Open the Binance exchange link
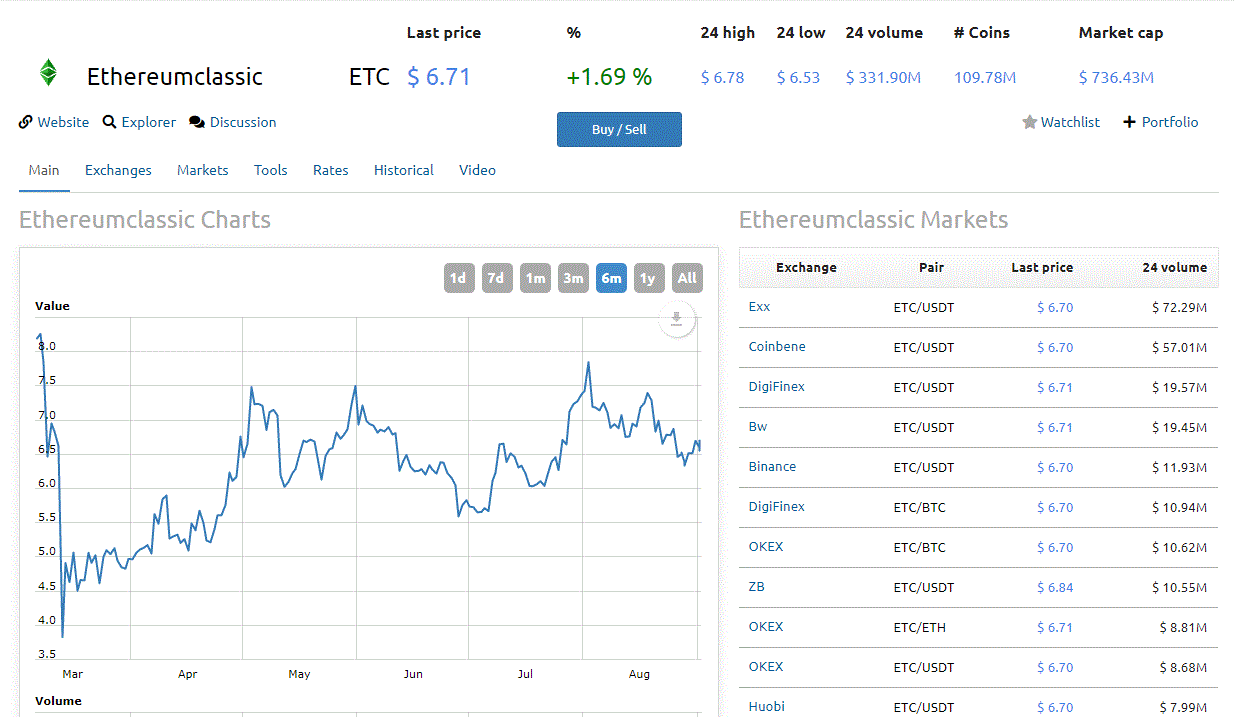Viewport: 1235px width, 717px height. [x=772, y=467]
